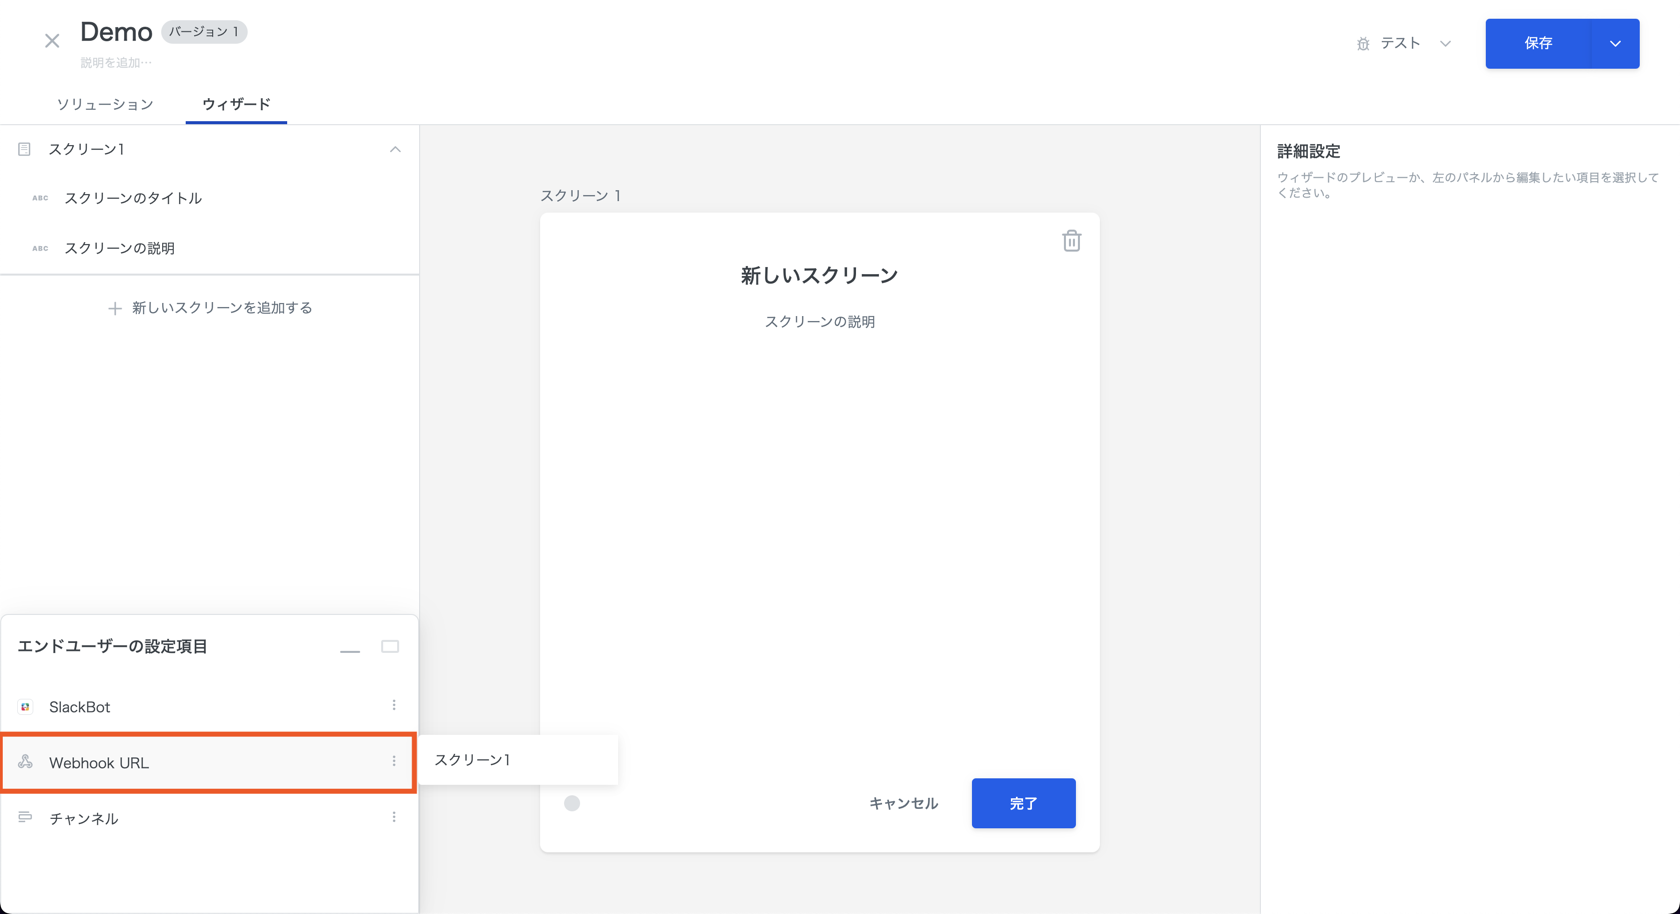Switch to the ソリューション tab

[105, 104]
